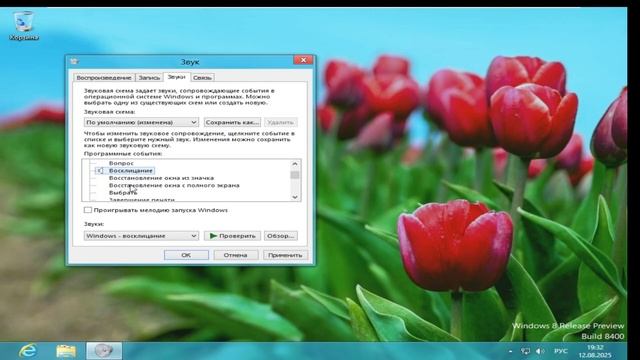
Task: Click the events list scrollbar thumb
Action: tap(295, 175)
